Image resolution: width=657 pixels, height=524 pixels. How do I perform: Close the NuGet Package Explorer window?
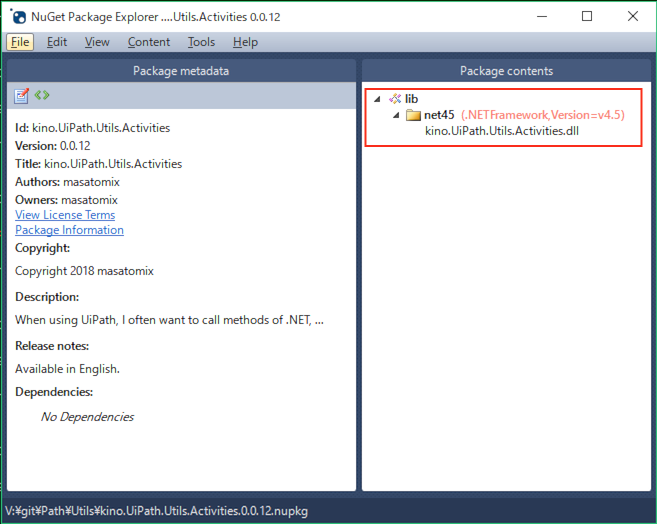(x=633, y=16)
